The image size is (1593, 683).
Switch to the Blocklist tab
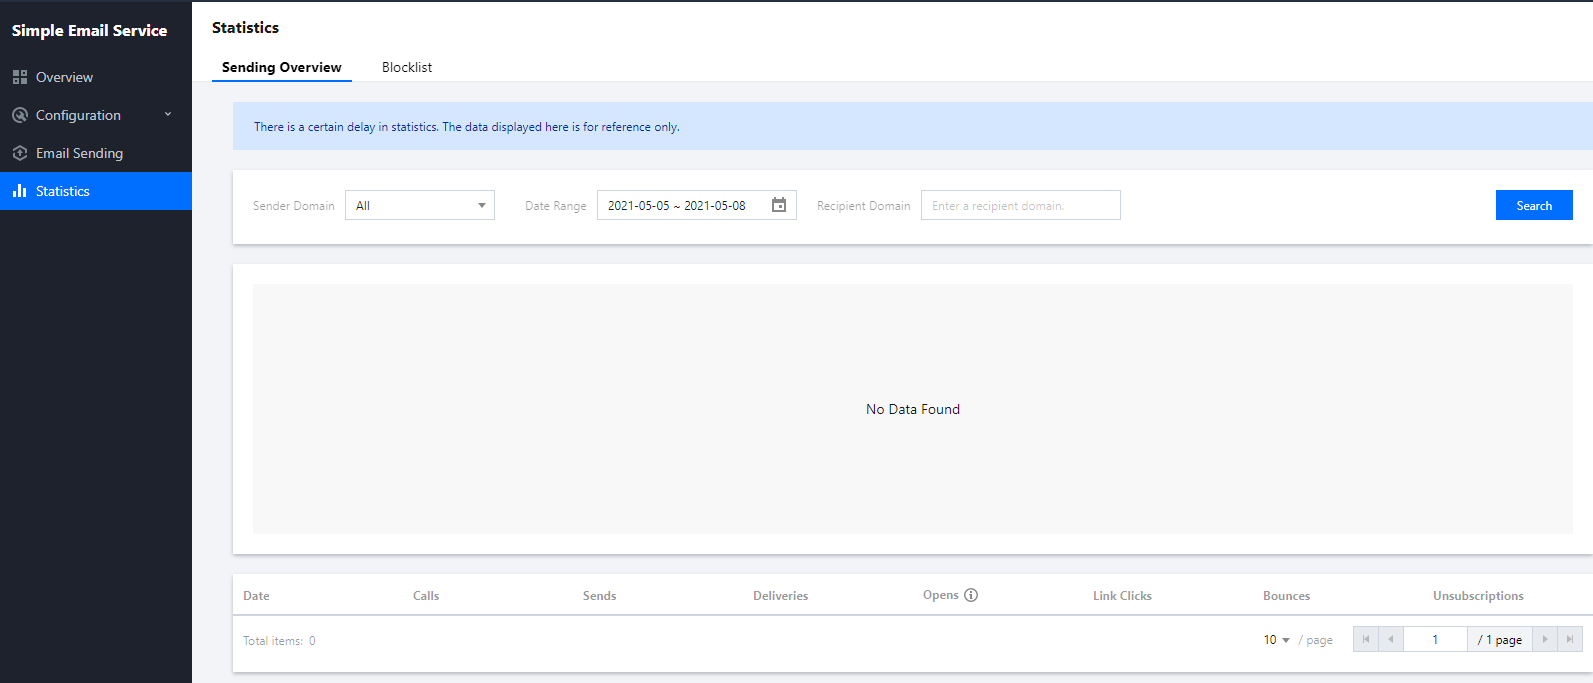coord(407,67)
